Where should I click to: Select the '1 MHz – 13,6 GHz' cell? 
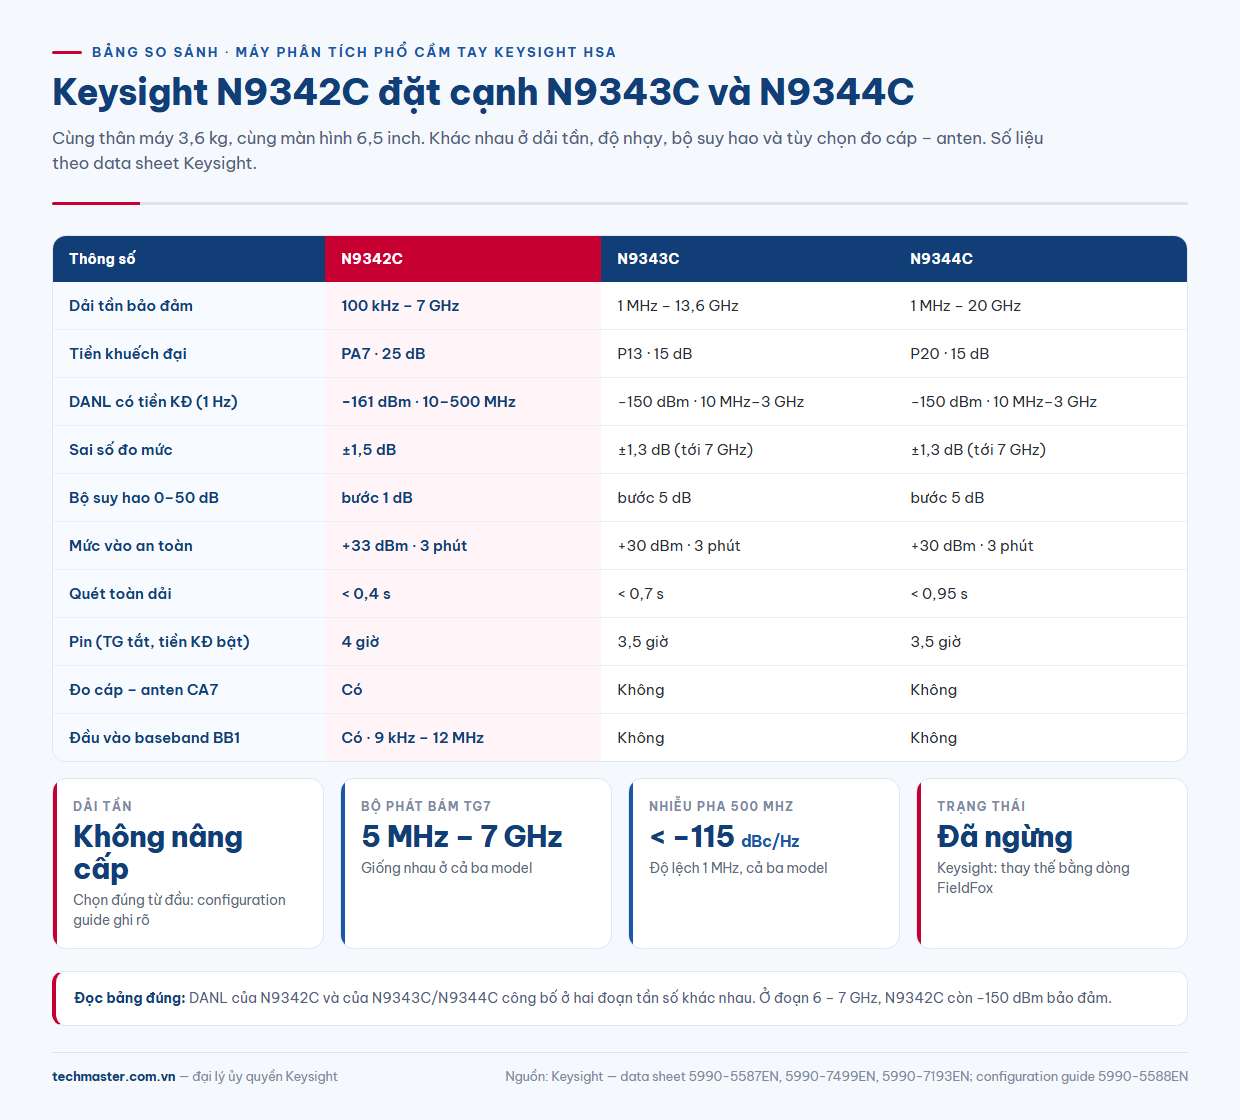click(x=747, y=306)
